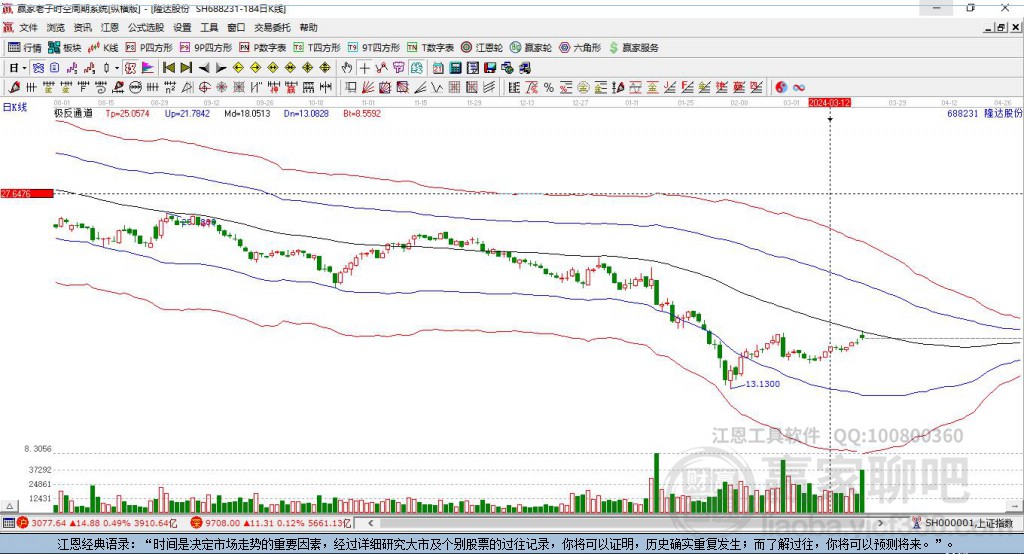The height and width of the screenshot is (554, 1024).
Task: Jump to first bar with the skip-to-start icon
Action: [x=168, y=68]
